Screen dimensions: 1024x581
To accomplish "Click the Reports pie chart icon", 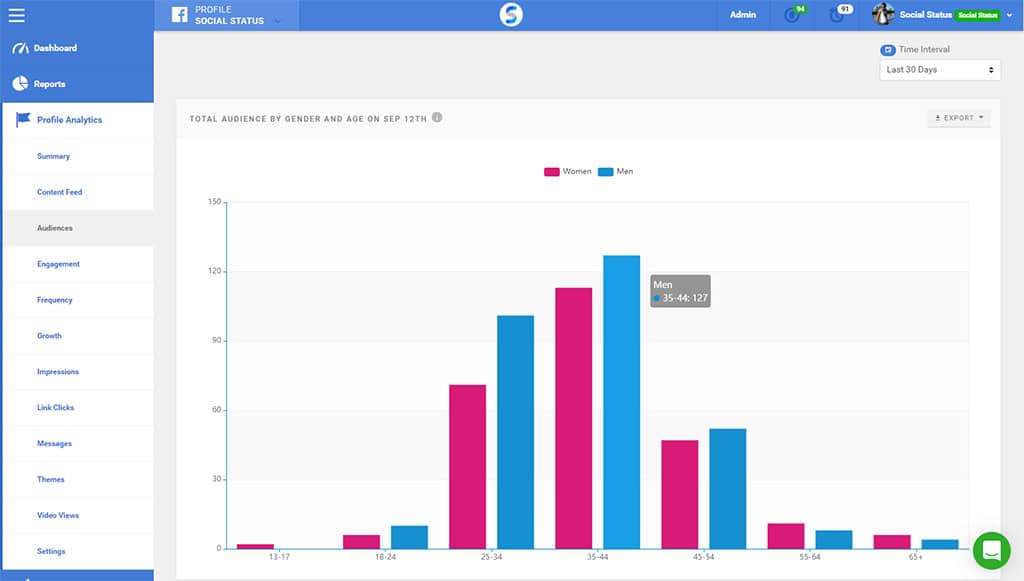I will coord(20,84).
